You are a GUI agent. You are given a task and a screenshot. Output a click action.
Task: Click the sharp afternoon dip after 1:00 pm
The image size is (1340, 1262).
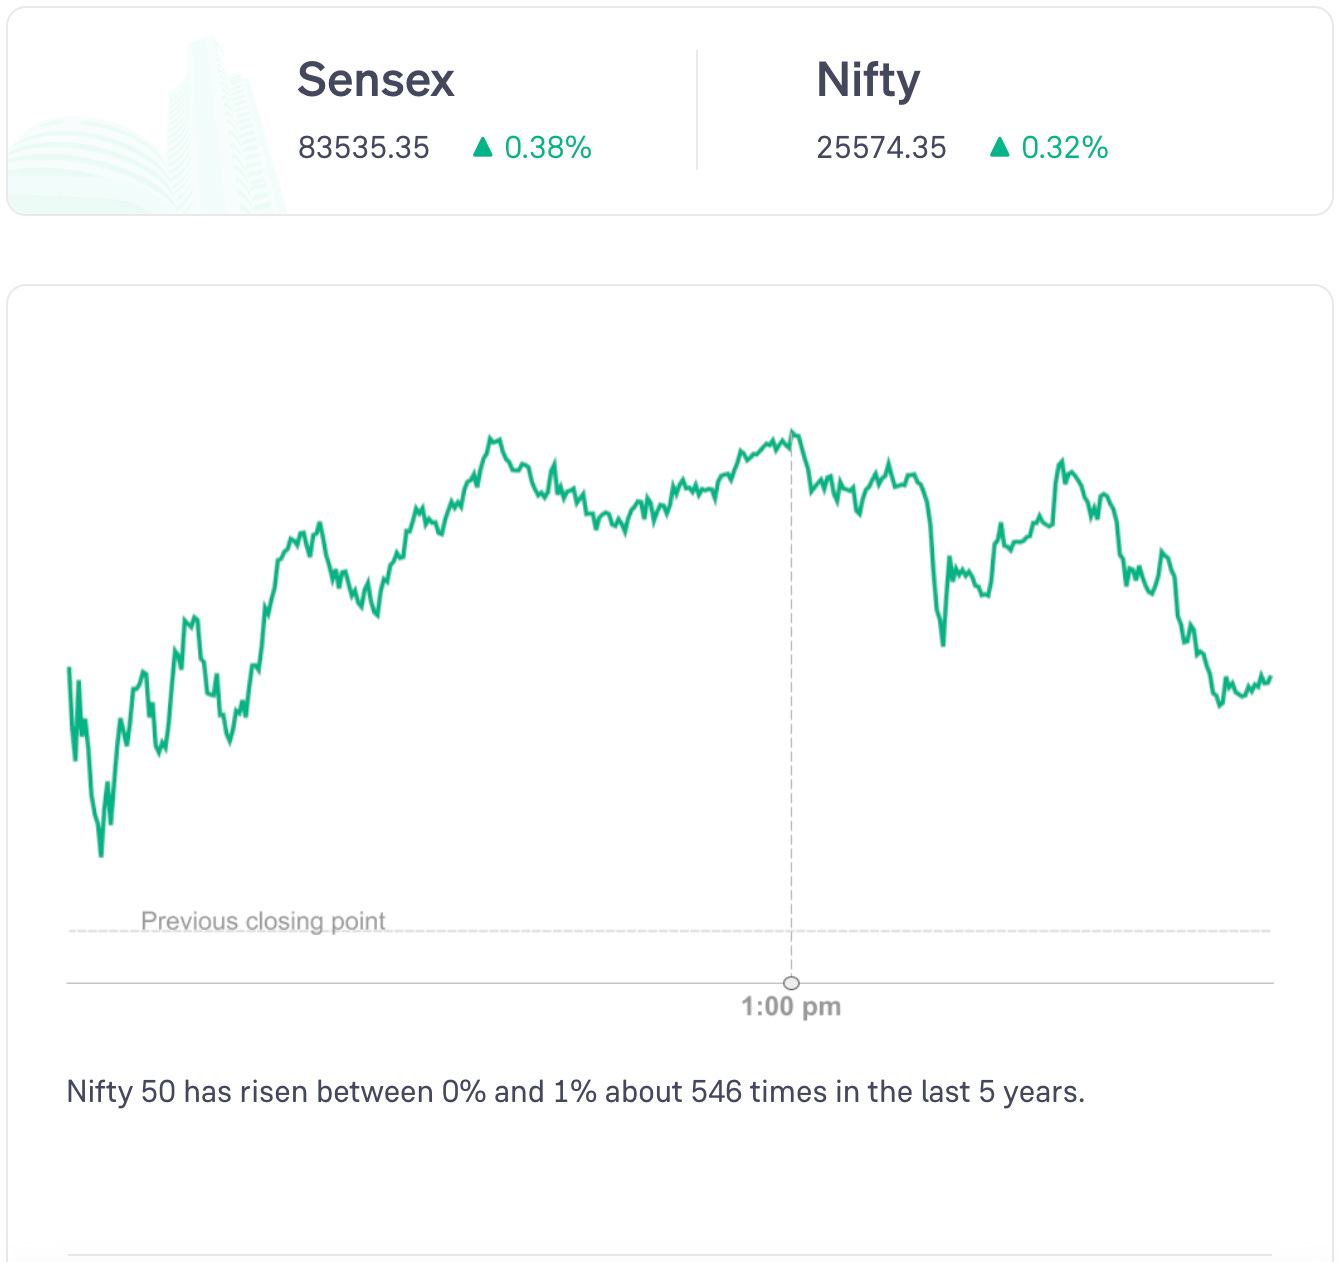942,643
